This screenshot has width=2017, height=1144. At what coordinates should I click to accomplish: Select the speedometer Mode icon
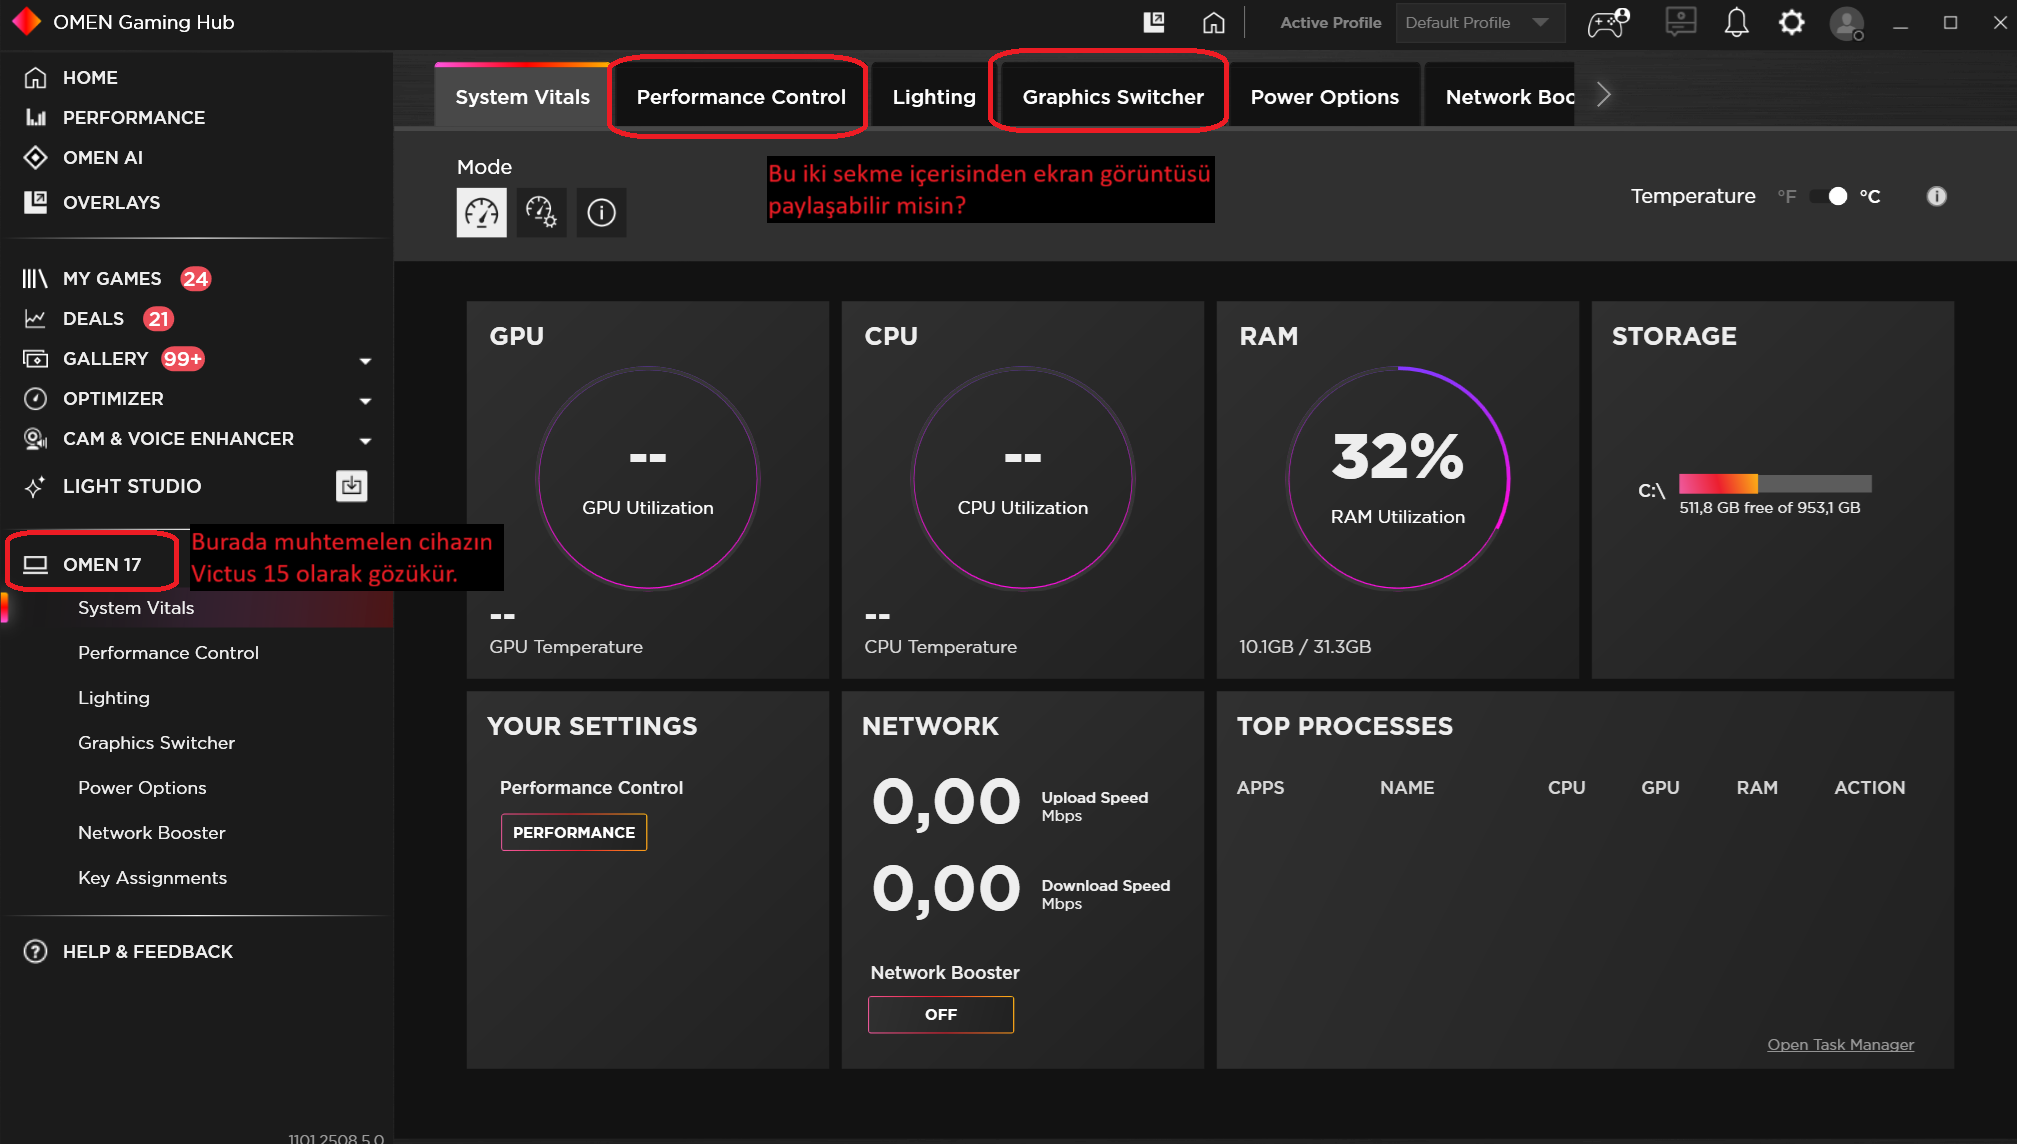click(x=481, y=212)
